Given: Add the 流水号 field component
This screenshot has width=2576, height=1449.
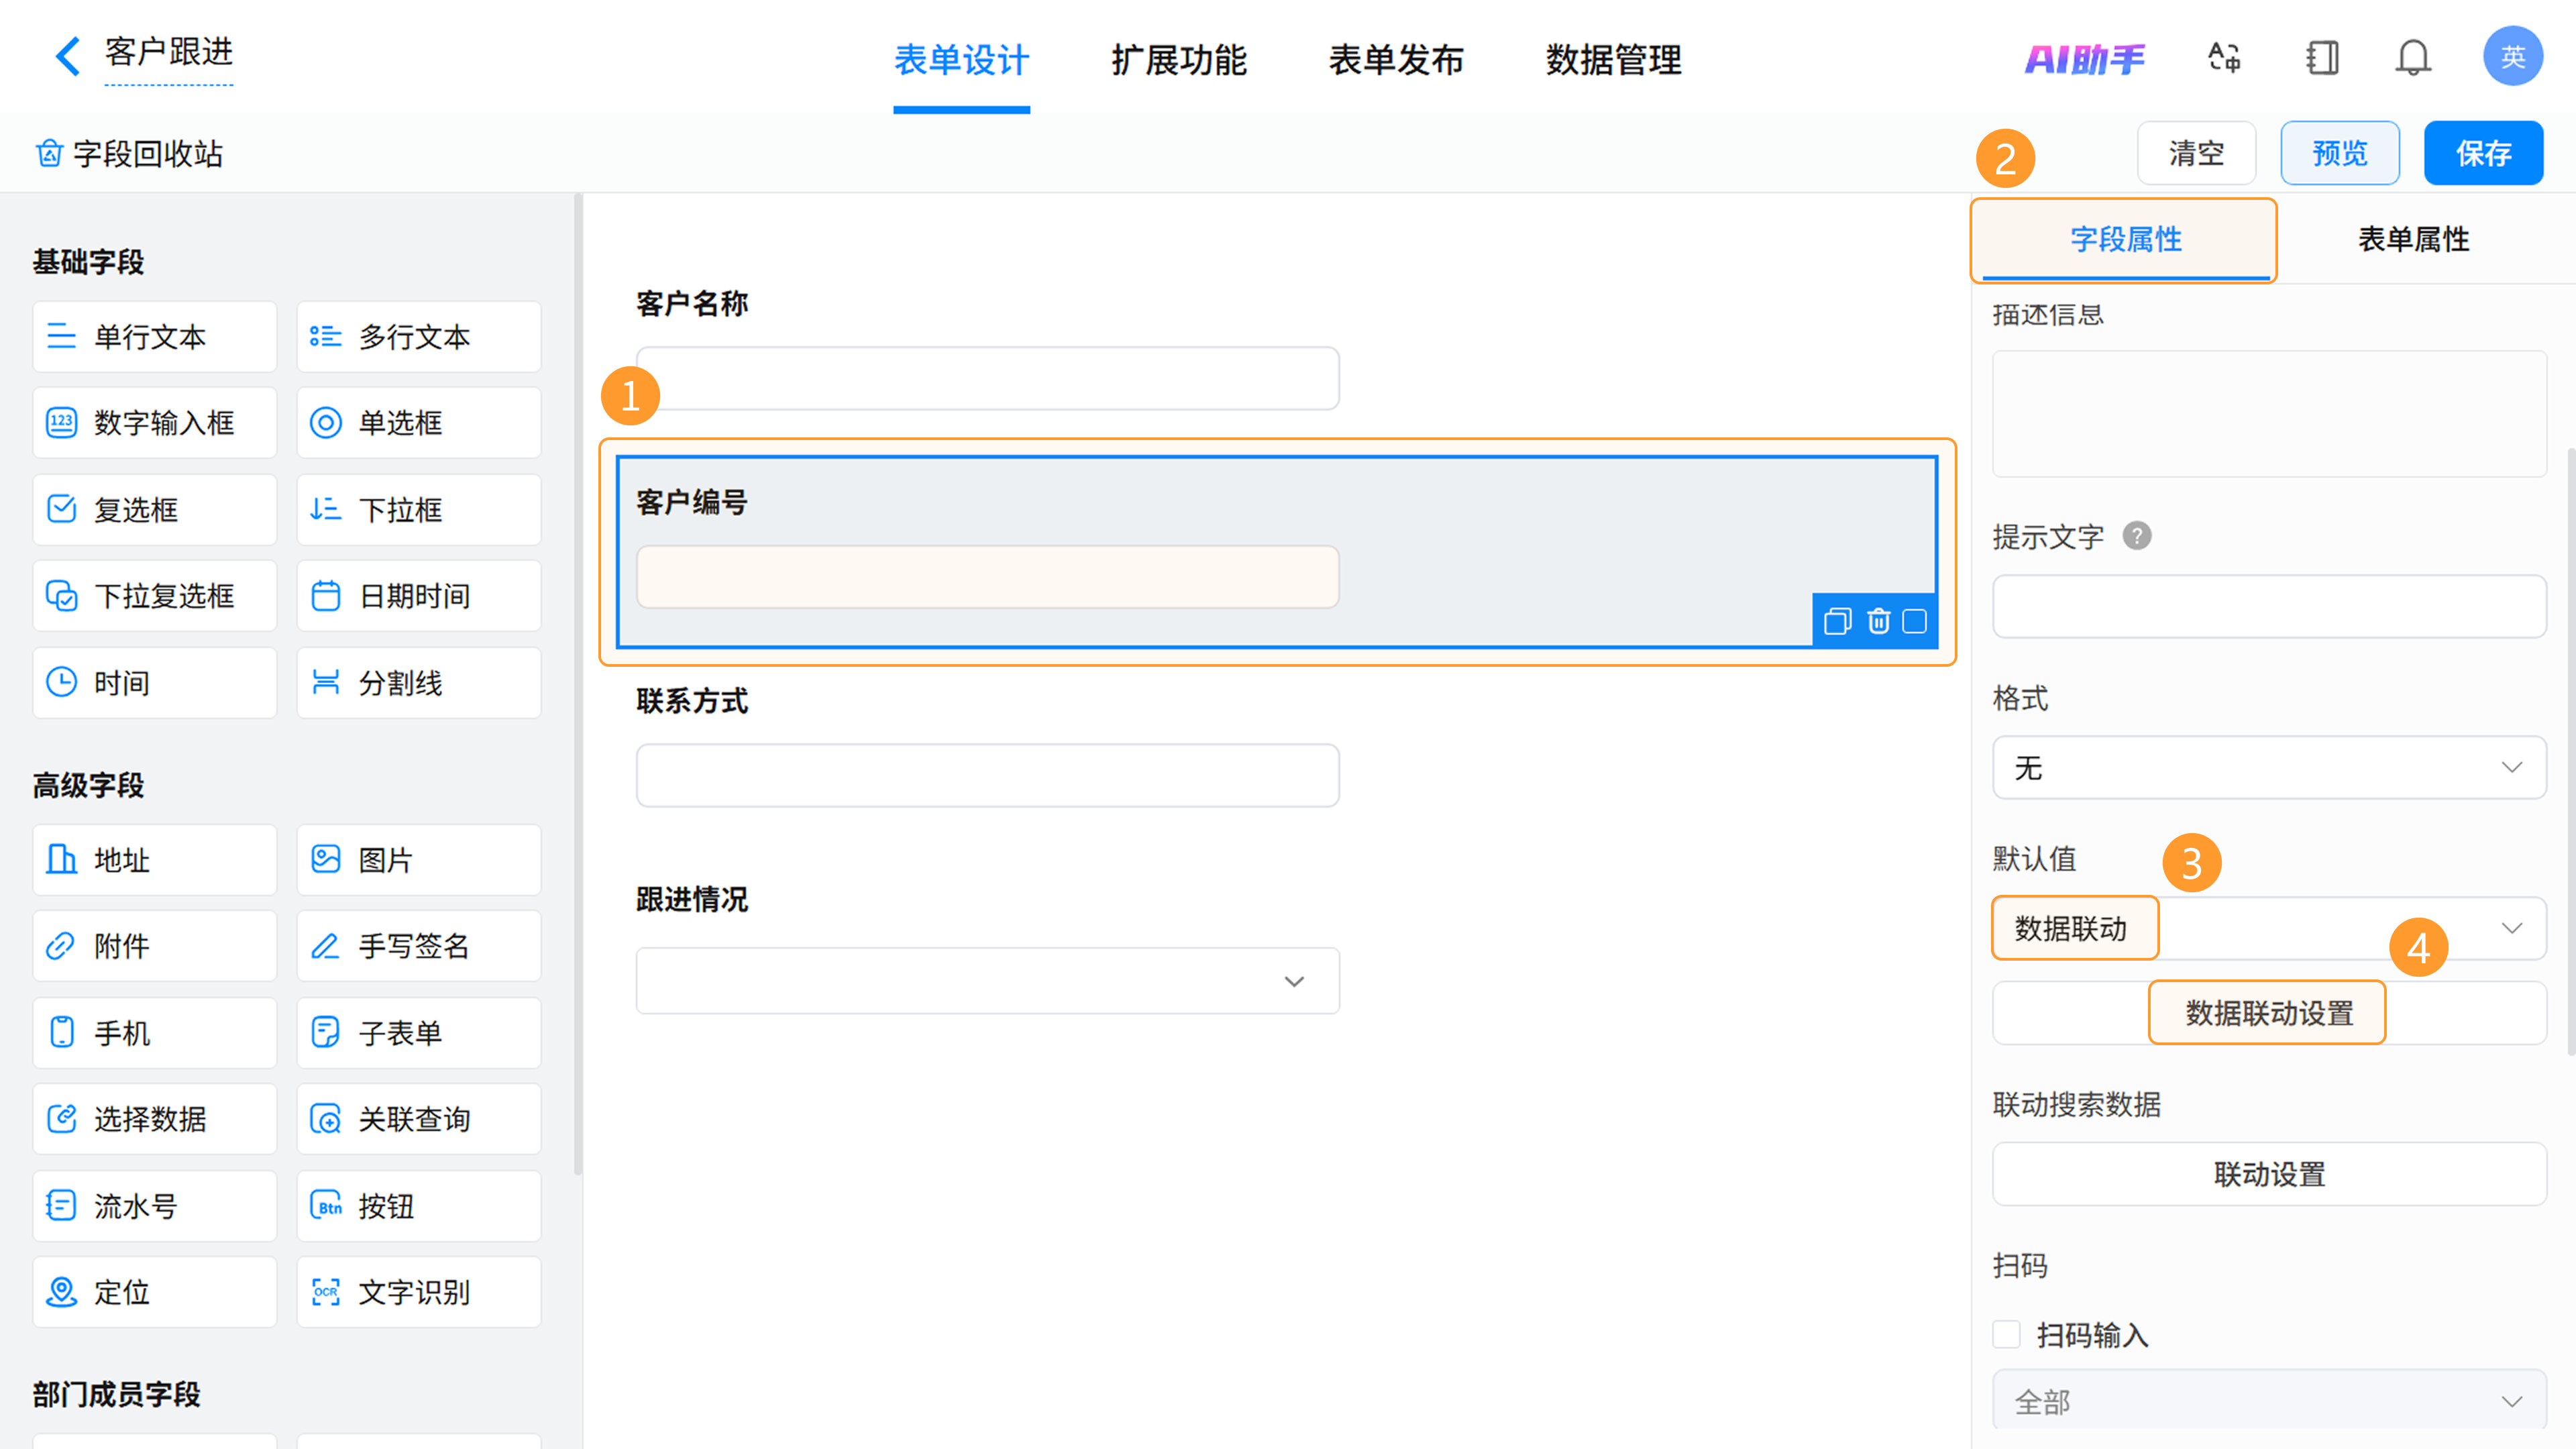Looking at the screenshot, I should (x=154, y=1206).
